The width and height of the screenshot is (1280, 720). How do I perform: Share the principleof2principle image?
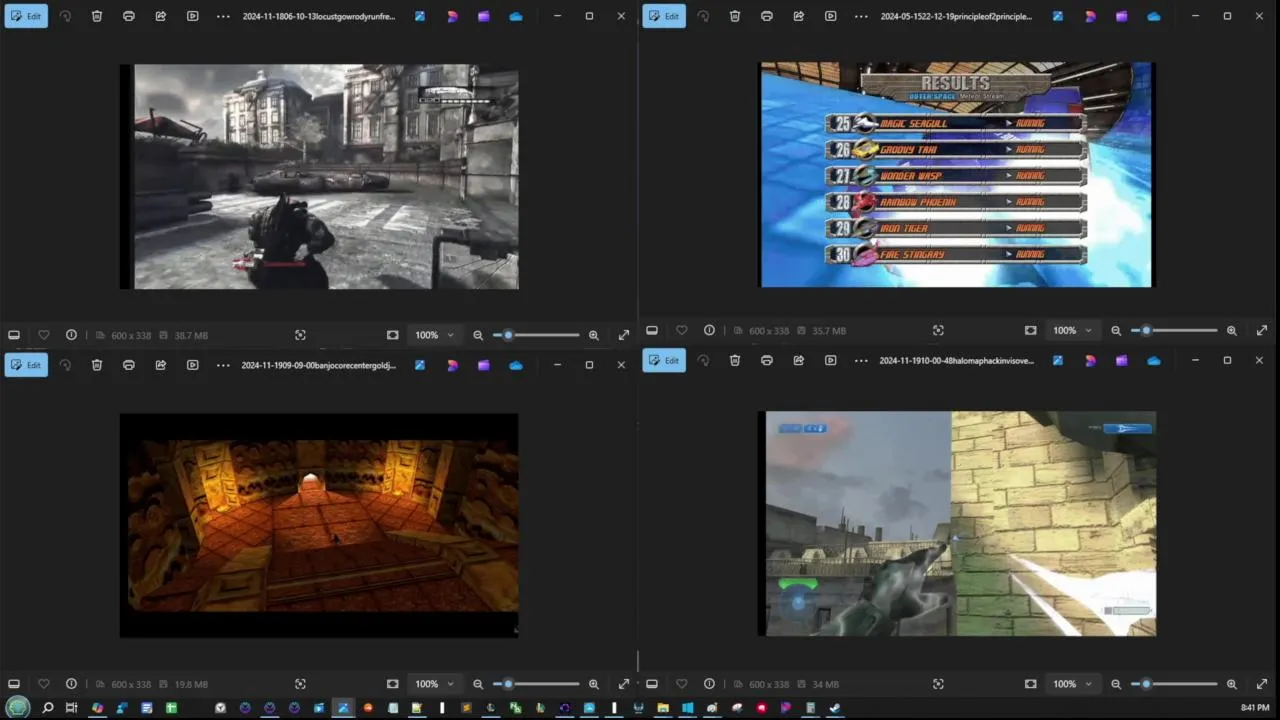pos(799,16)
